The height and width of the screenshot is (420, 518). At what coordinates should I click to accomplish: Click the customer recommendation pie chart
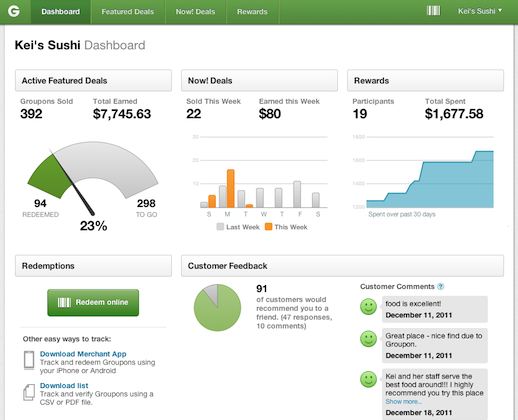pyautogui.click(x=217, y=308)
